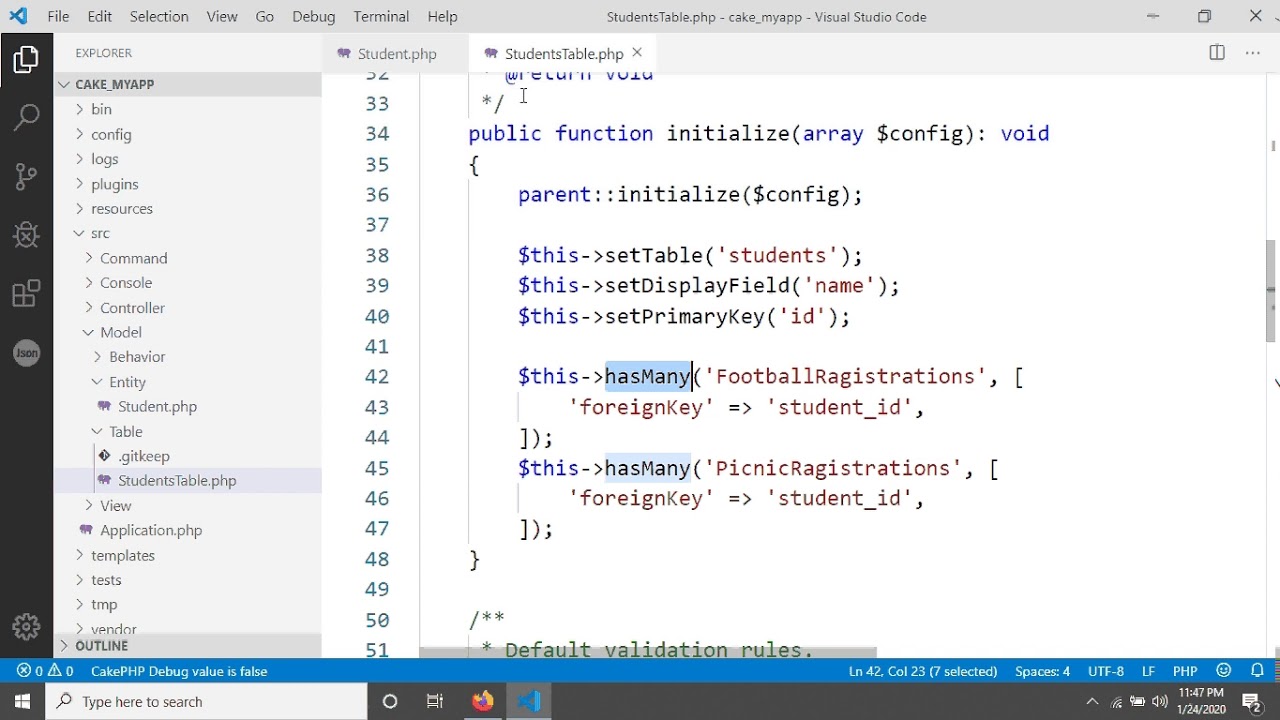Click the network icon in system tray

click(x=1116, y=702)
